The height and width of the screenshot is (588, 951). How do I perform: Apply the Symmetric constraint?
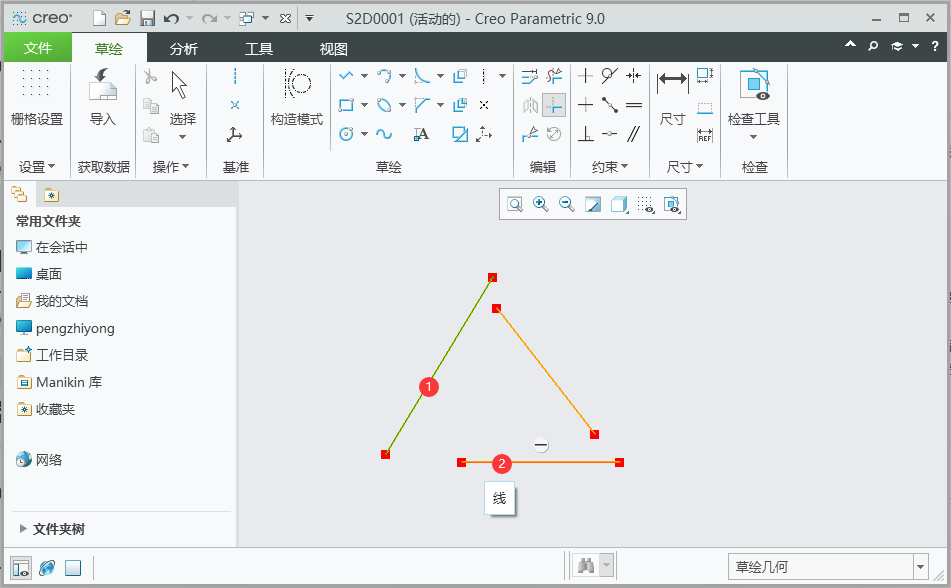[x=634, y=76]
